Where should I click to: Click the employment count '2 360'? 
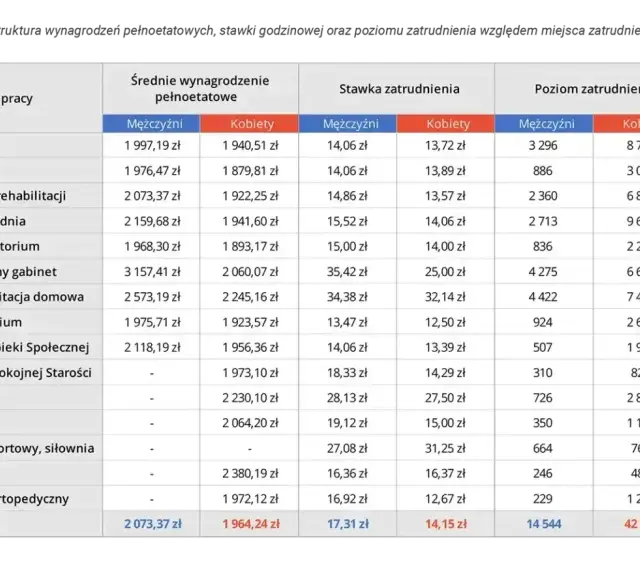[x=543, y=196]
